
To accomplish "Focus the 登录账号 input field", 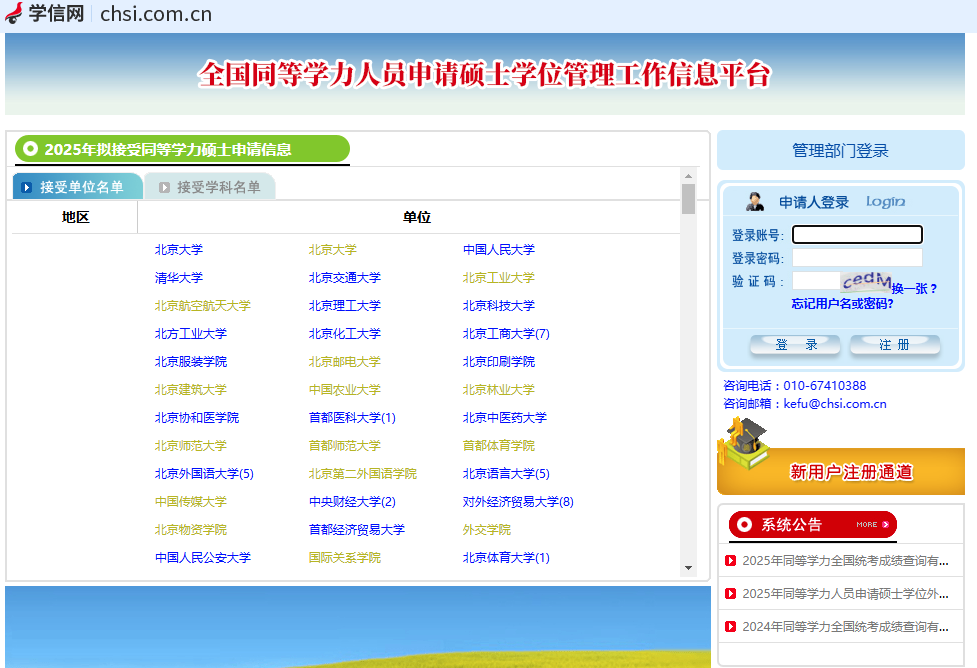I will (x=857, y=235).
